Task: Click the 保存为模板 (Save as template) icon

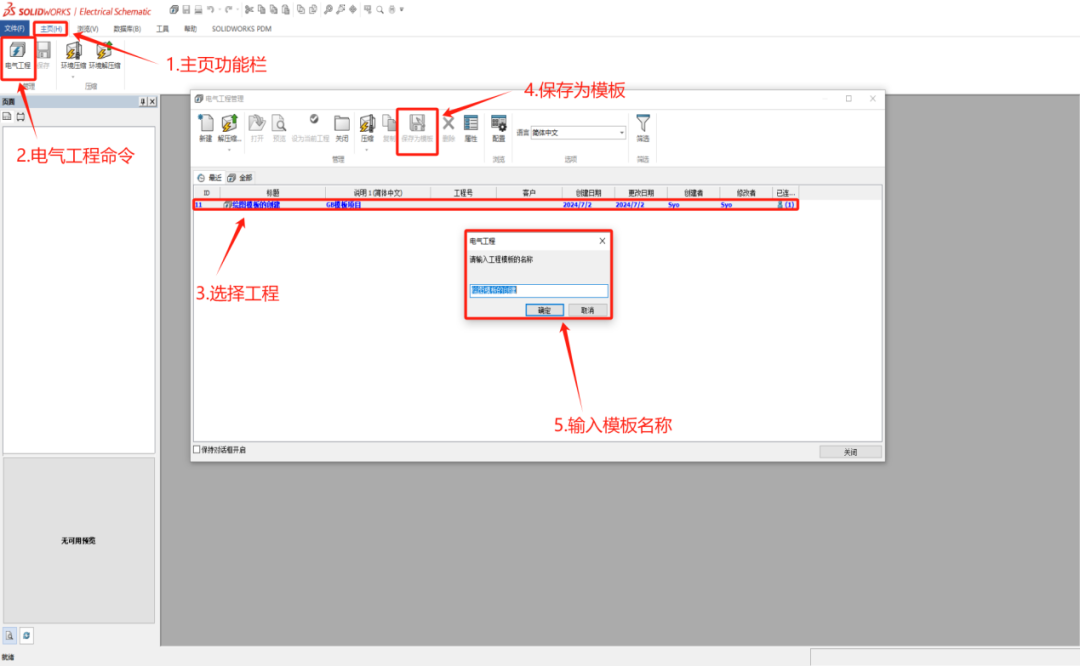Action: pos(417,123)
